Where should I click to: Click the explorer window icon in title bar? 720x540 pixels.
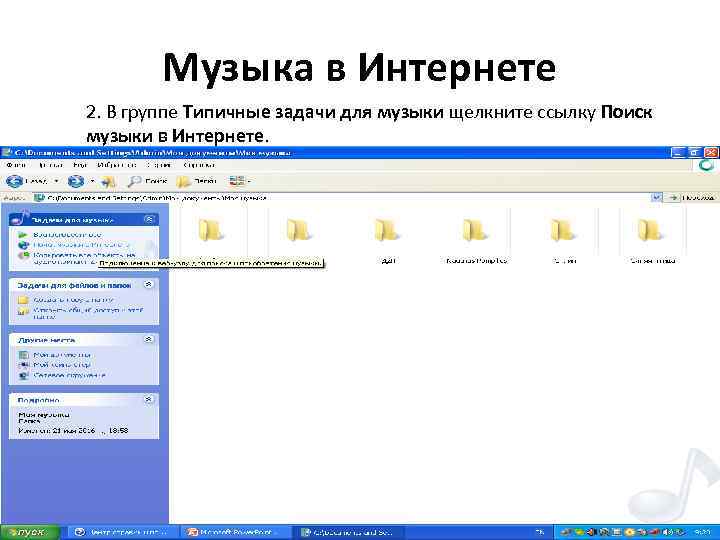(6, 152)
